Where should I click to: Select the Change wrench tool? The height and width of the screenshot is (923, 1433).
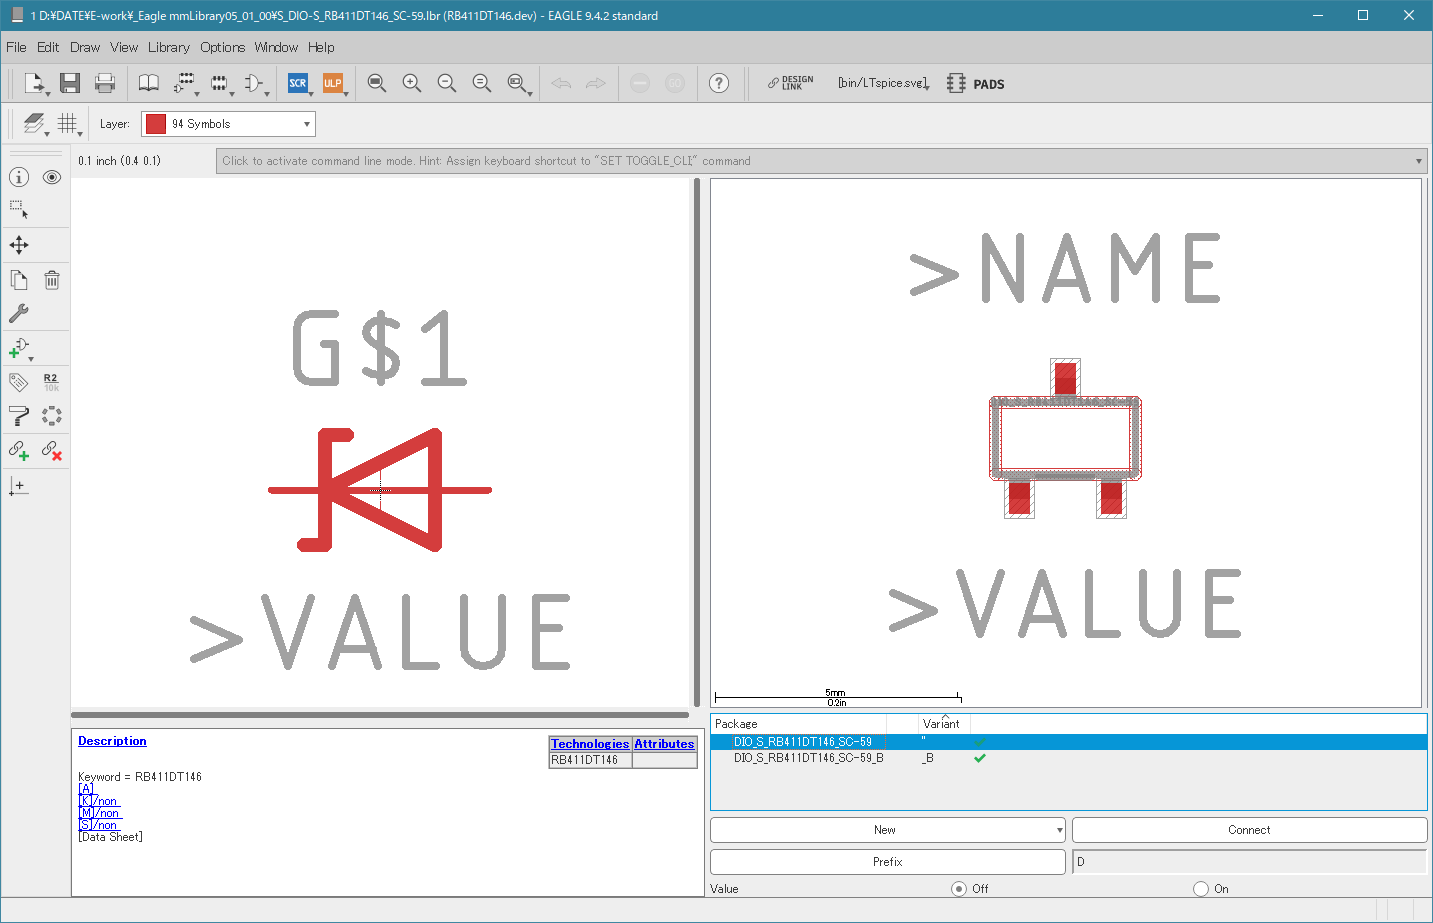pyautogui.click(x=19, y=313)
